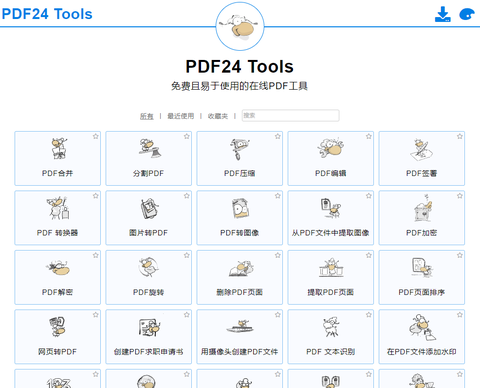This screenshot has width=480, height=388.
Task: Favorite the PDF编辑 tool with its star
Action: [x=369, y=136]
